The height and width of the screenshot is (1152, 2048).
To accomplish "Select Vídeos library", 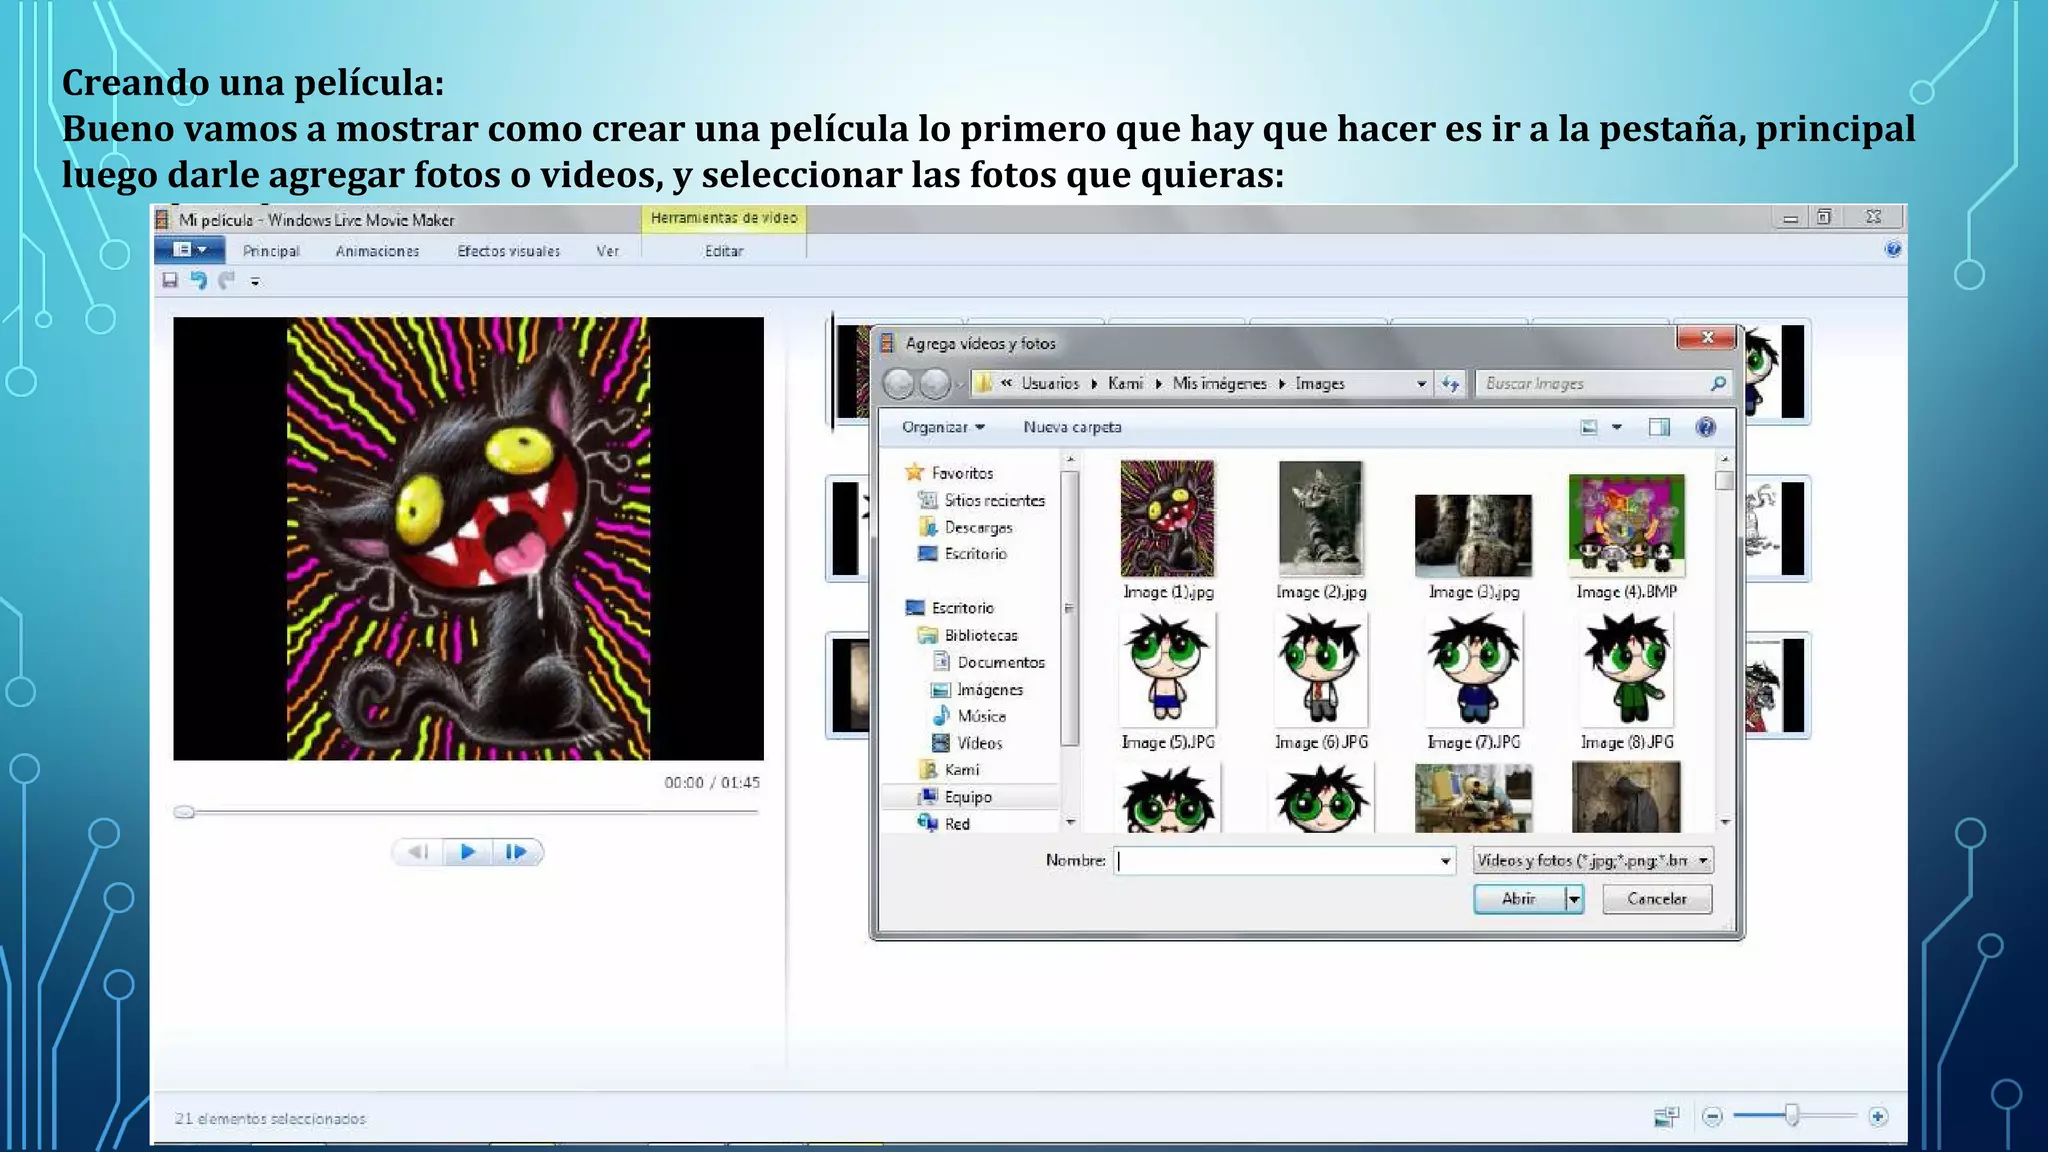I will tap(979, 743).
